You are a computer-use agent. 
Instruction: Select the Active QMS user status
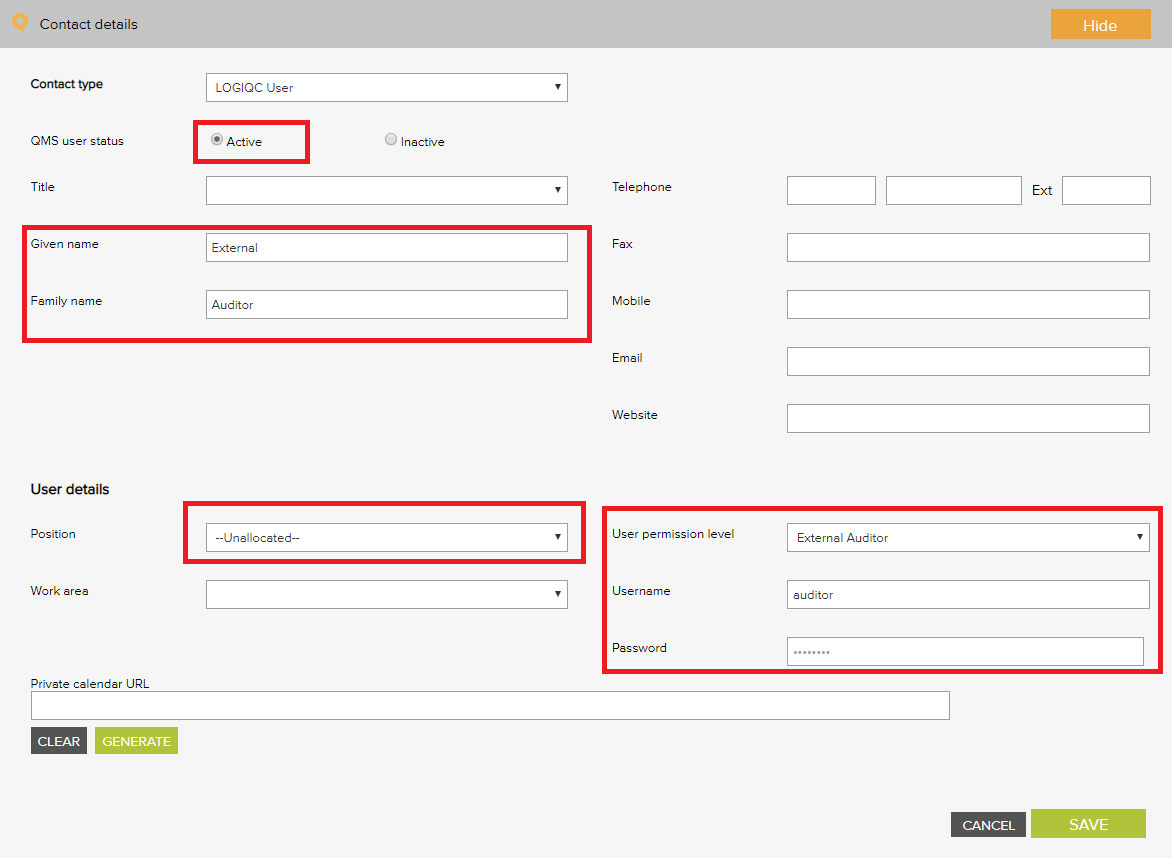(x=217, y=140)
